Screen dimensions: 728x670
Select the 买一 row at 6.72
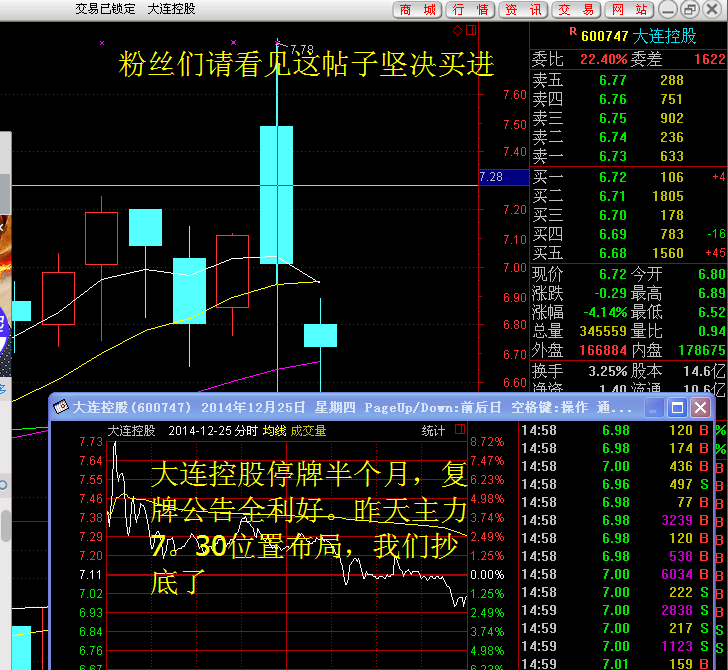628,177
